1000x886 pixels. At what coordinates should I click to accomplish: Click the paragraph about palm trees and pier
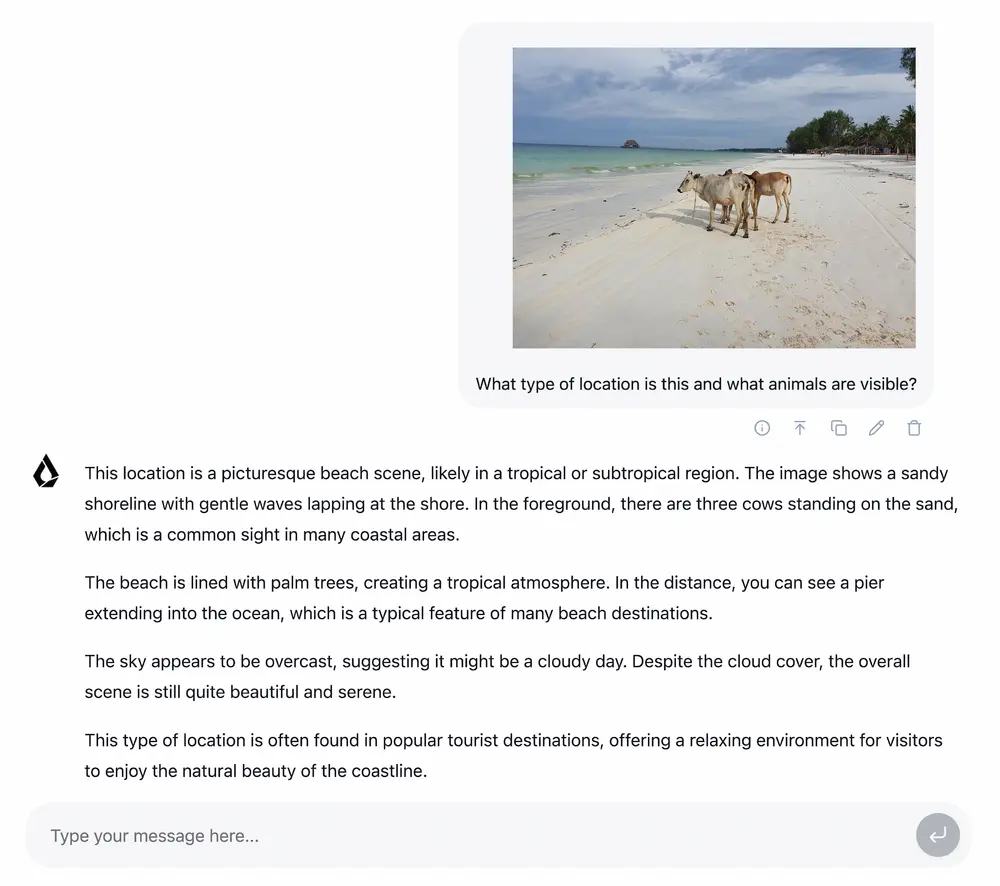484,598
